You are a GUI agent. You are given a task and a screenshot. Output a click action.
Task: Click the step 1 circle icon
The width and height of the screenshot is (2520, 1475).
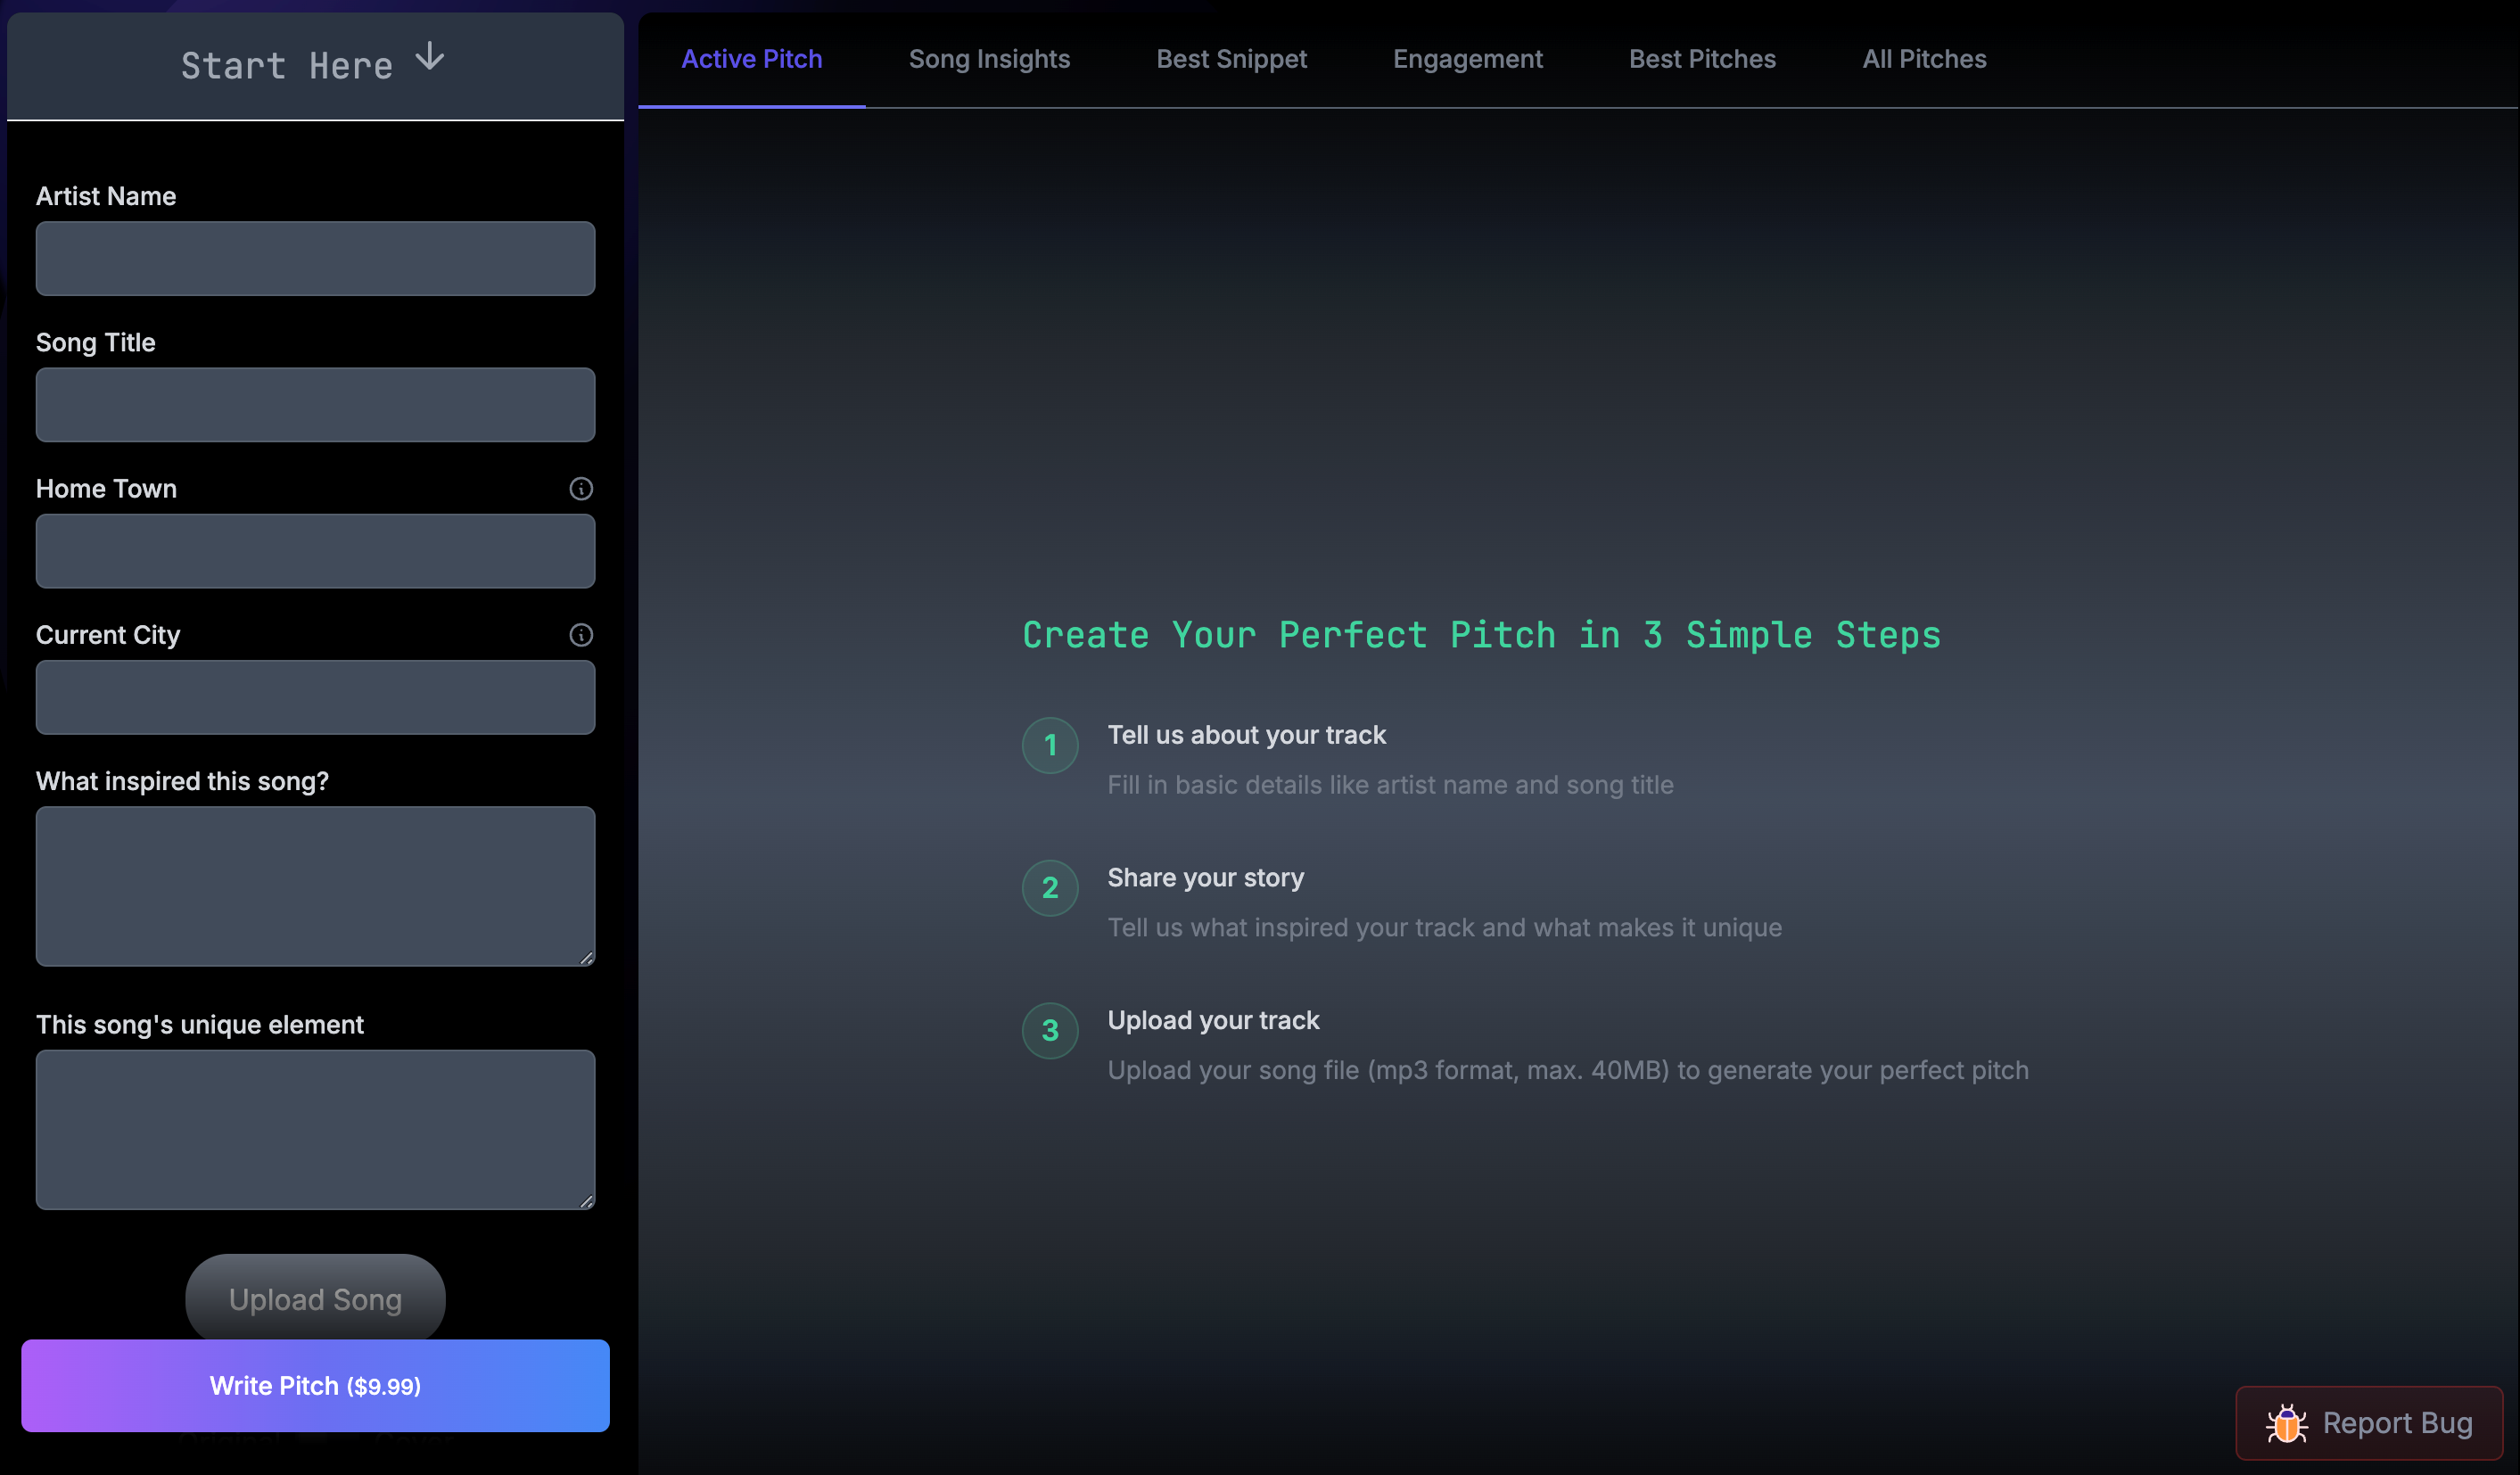(1050, 746)
